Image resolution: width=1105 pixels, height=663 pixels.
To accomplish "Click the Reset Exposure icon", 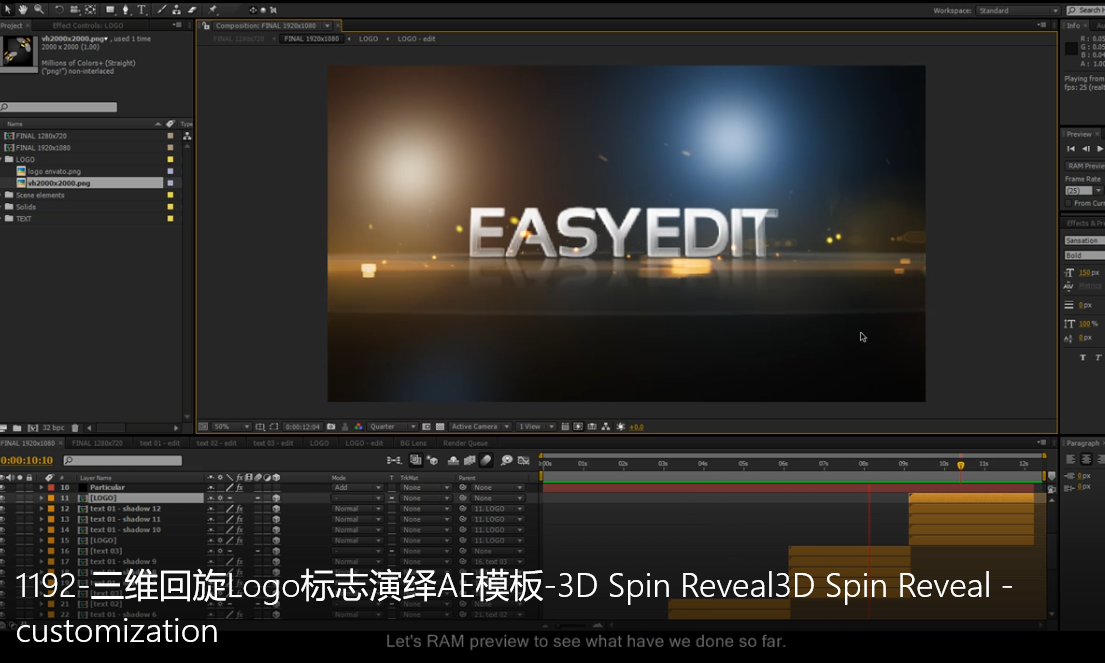I will click(x=620, y=426).
